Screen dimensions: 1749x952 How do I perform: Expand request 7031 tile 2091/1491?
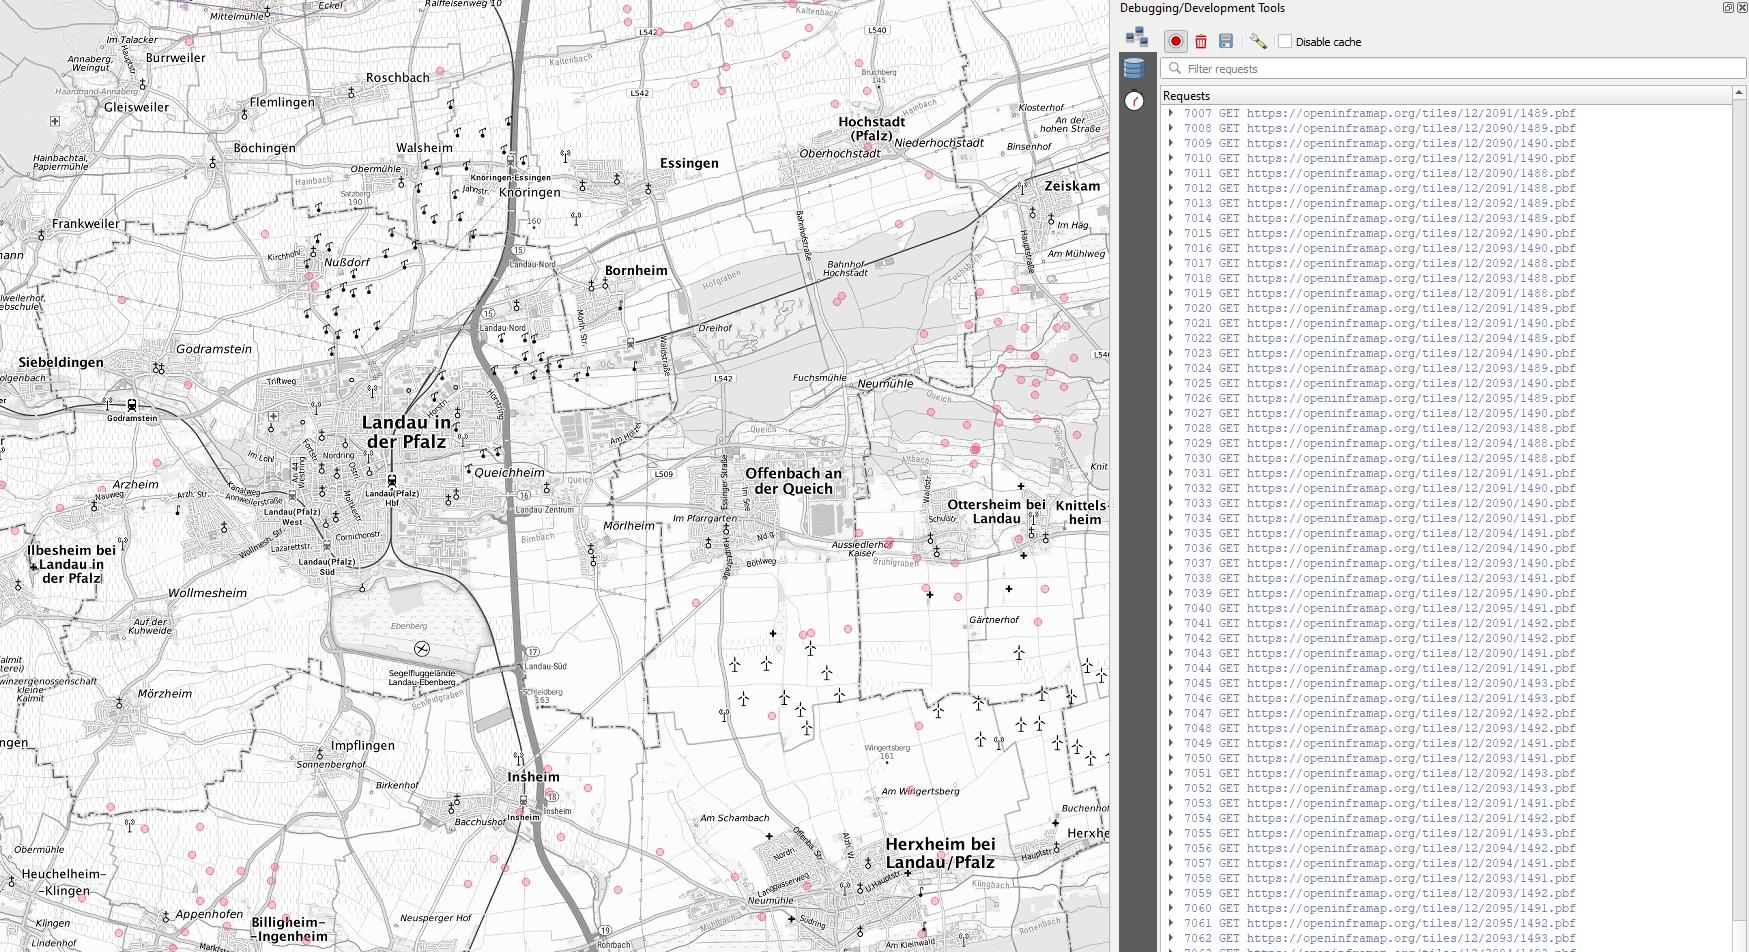(x=1171, y=473)
